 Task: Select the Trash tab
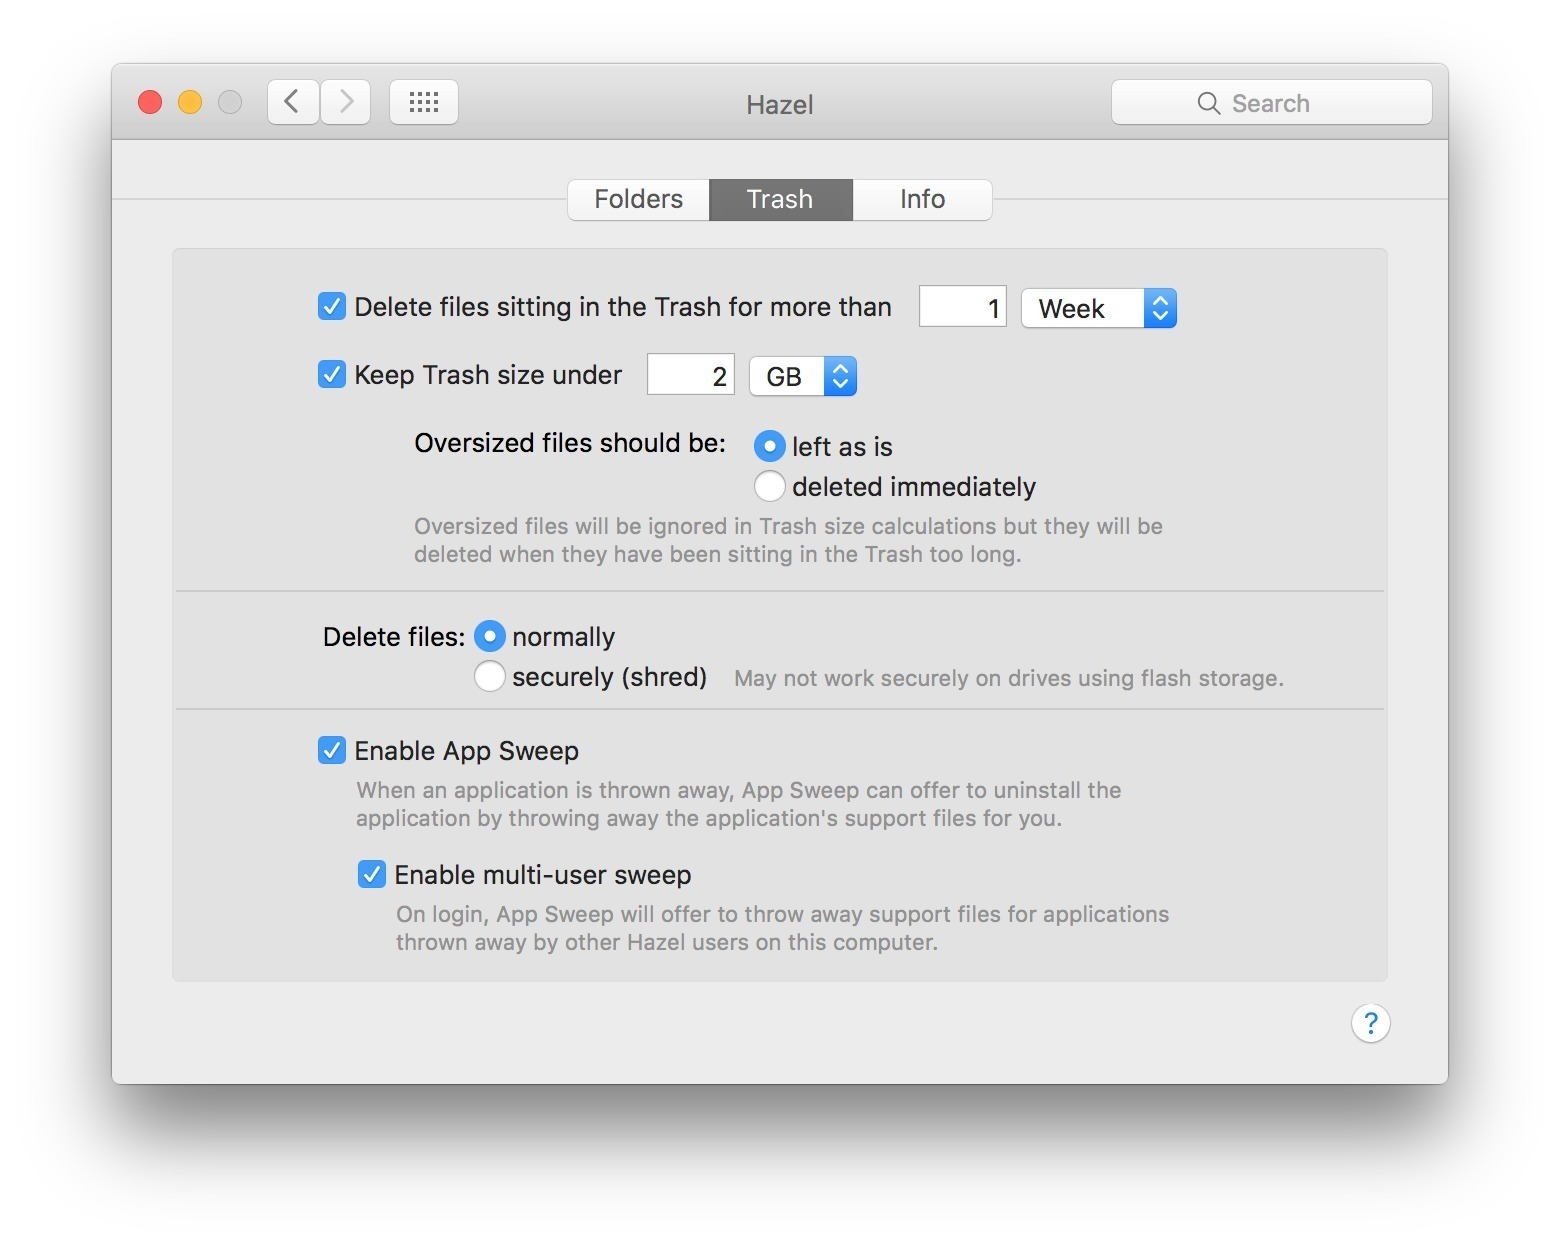click(781, 199)
